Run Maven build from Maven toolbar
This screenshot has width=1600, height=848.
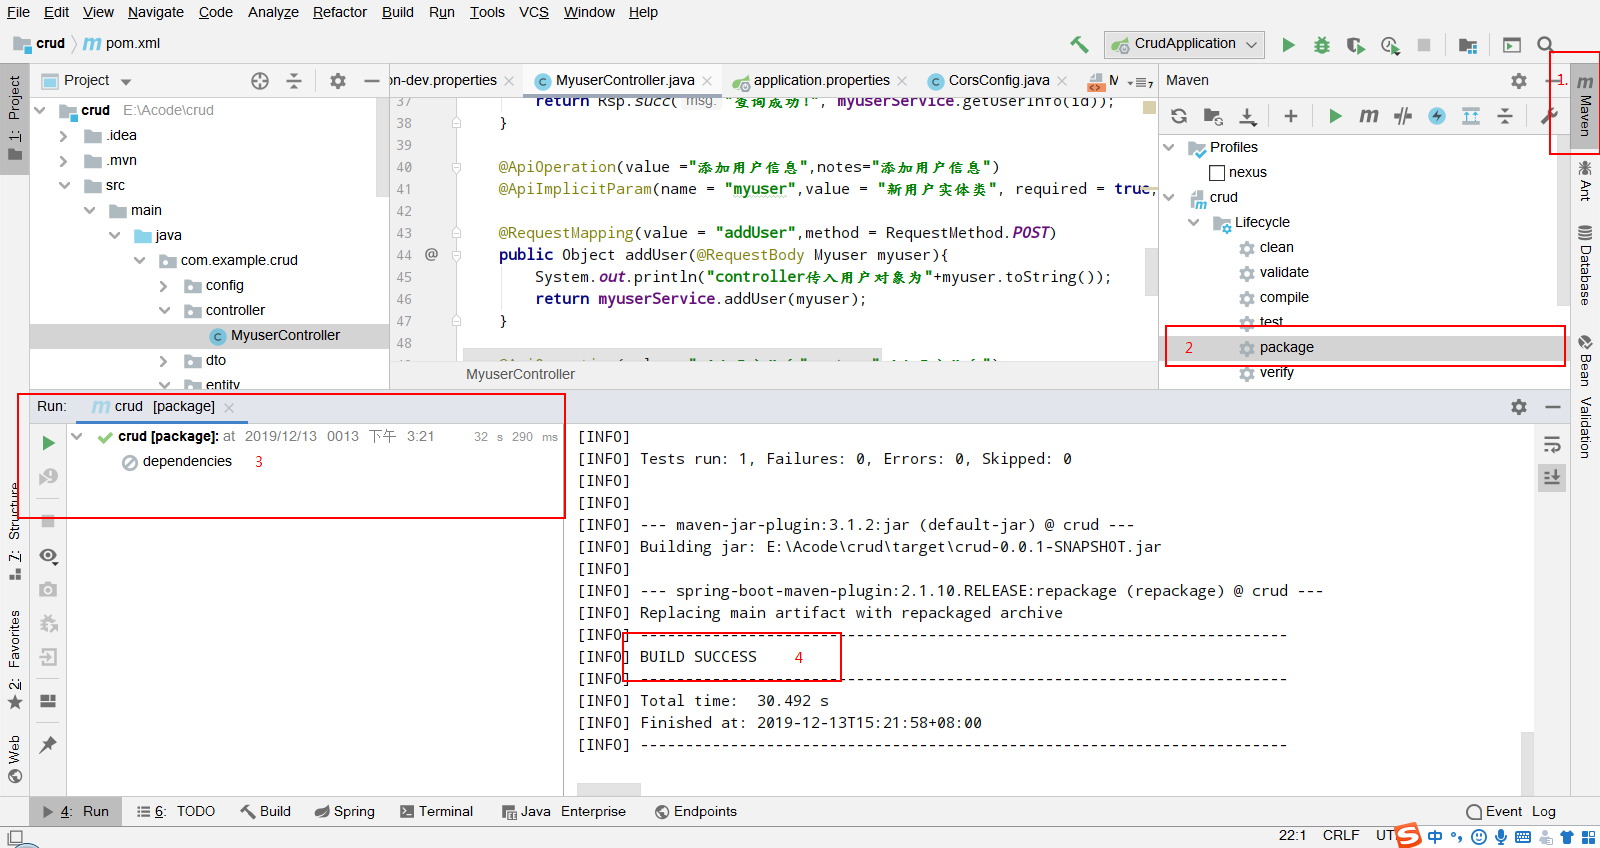point(1335,116)
